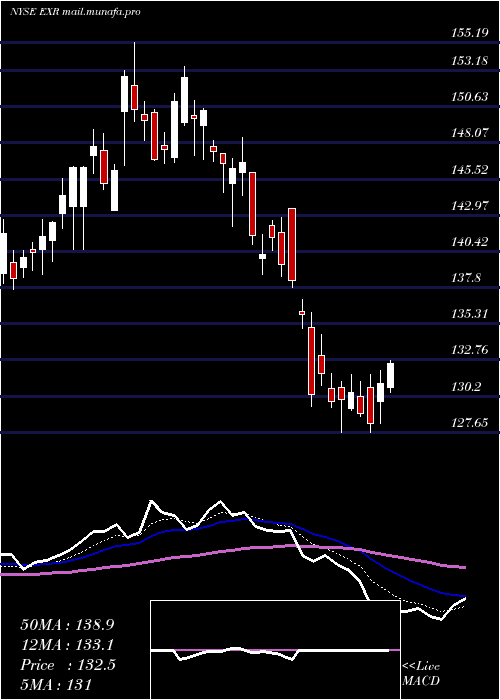Select the 148.07 price level label
The height and width of the screenshot is (700, 500).
click(468, 133)
